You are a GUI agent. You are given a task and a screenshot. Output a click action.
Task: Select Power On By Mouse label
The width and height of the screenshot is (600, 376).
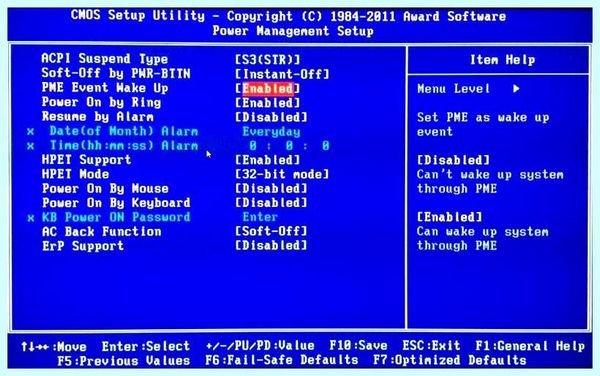(105, 188)
